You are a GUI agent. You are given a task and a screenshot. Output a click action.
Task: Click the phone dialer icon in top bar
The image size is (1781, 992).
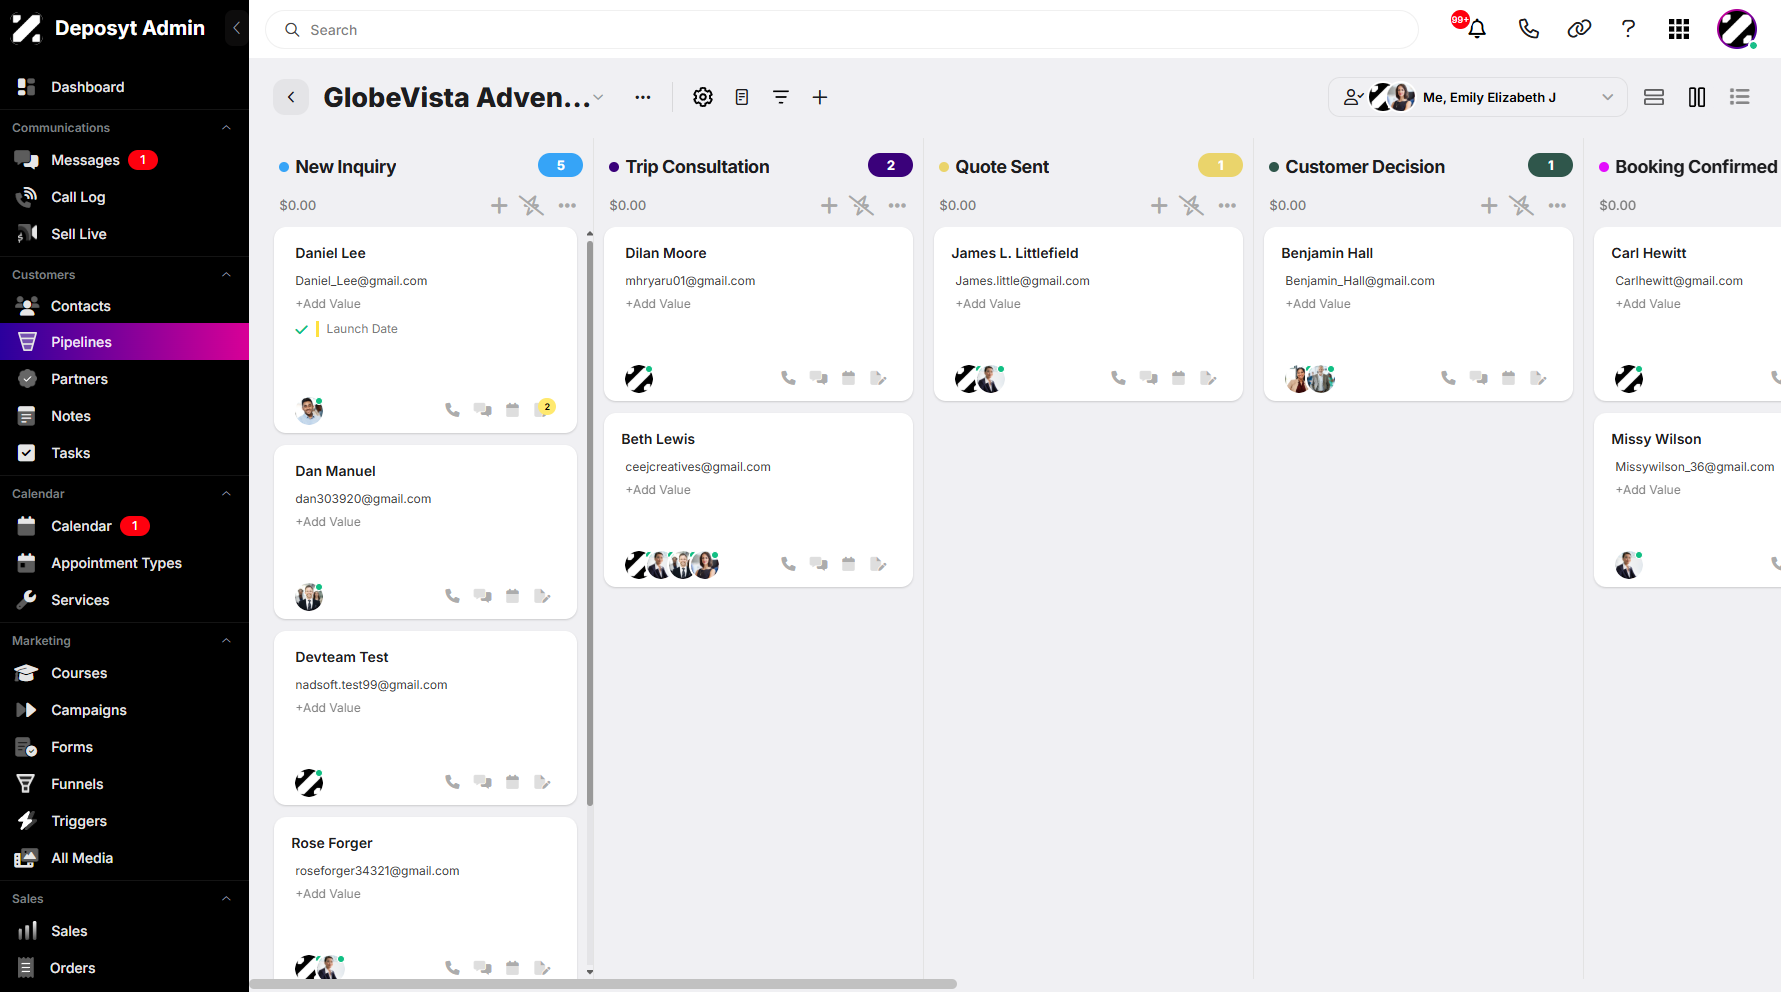[x=1528, y=29]
